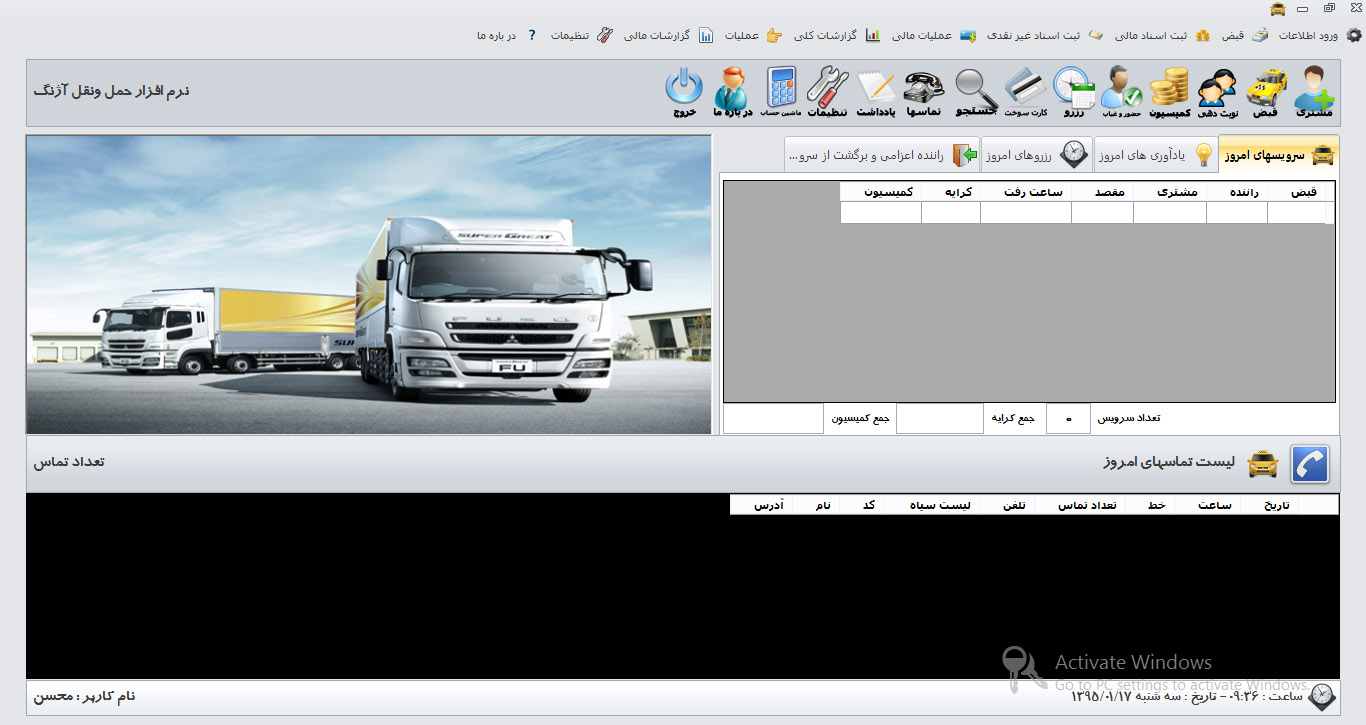Click the date and time status text

tap(1187, 696)
